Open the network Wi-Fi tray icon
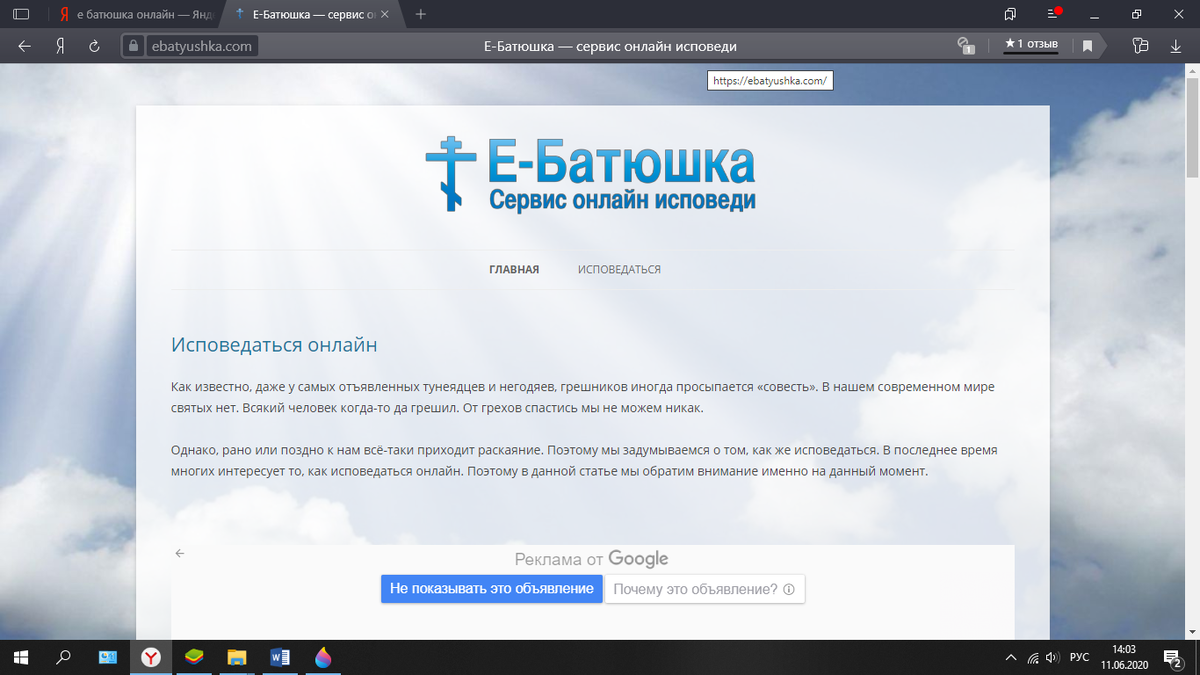The height and width of the screenshot is (675, 1200). tap(1032, 658)
